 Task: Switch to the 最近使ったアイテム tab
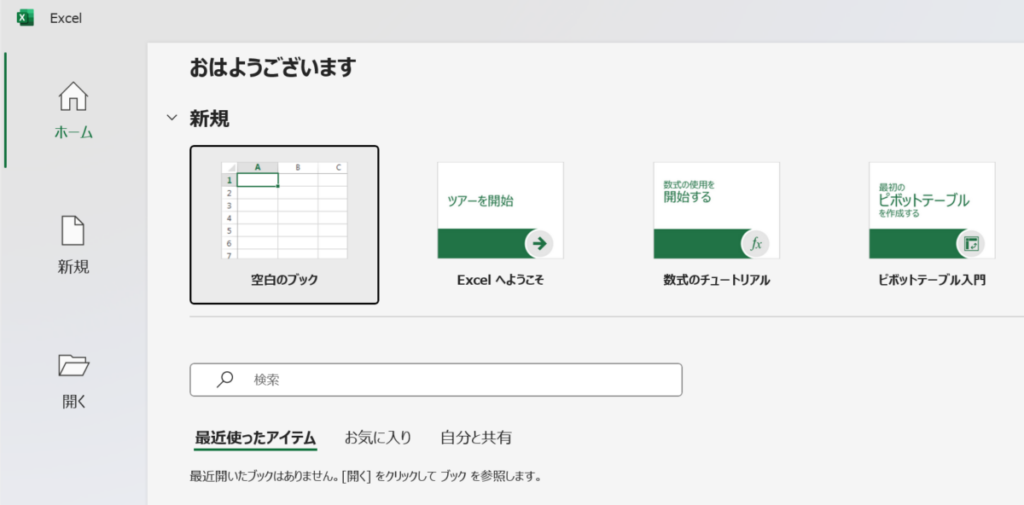pyautogui.click(x=255, y=437)
